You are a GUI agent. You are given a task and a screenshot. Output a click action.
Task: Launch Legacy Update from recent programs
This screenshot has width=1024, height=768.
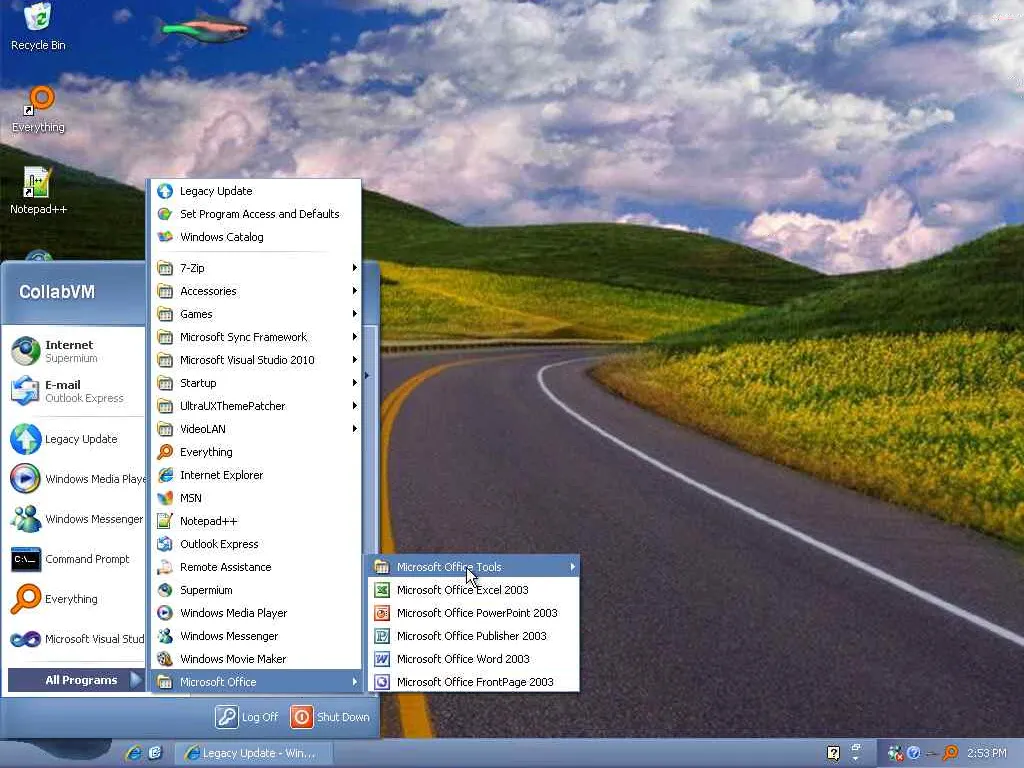click(x=75, y=439)
